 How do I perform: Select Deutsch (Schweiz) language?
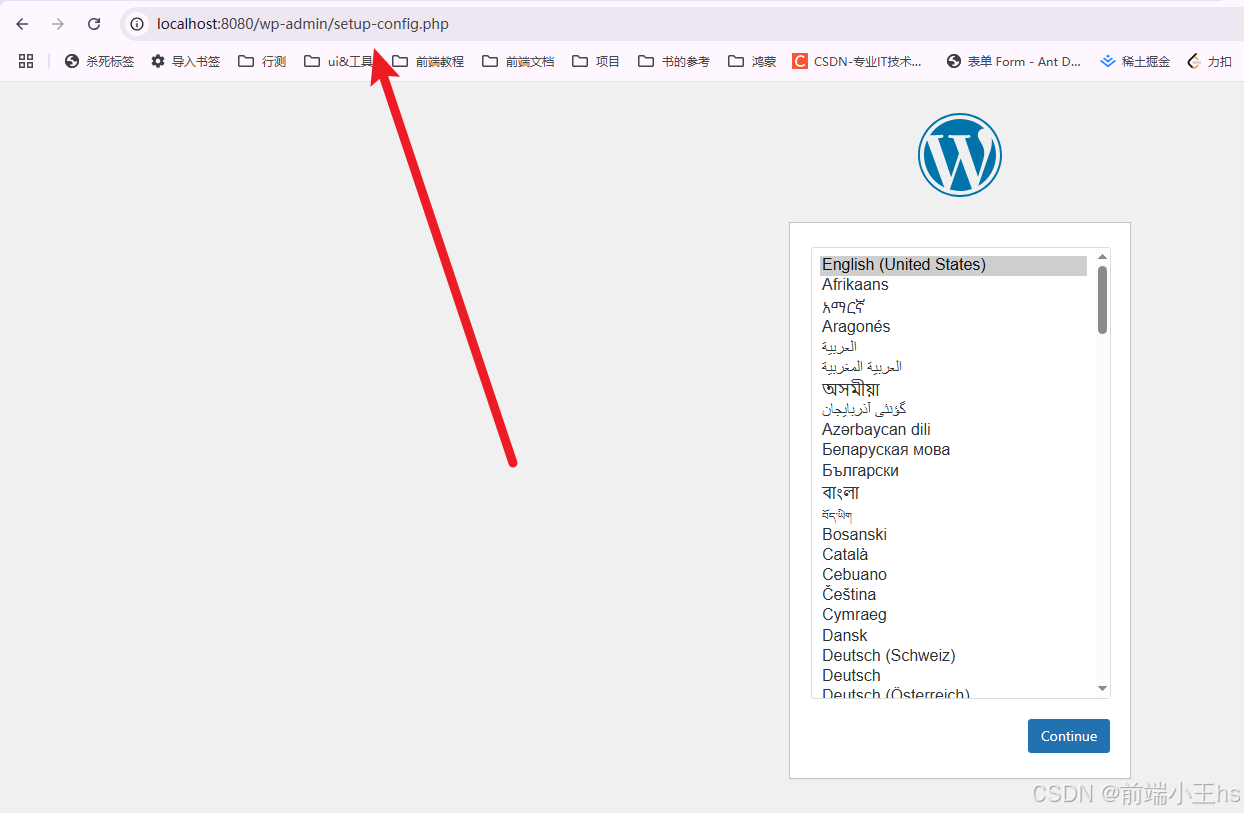pyautogui.click(x=953, y=656)
